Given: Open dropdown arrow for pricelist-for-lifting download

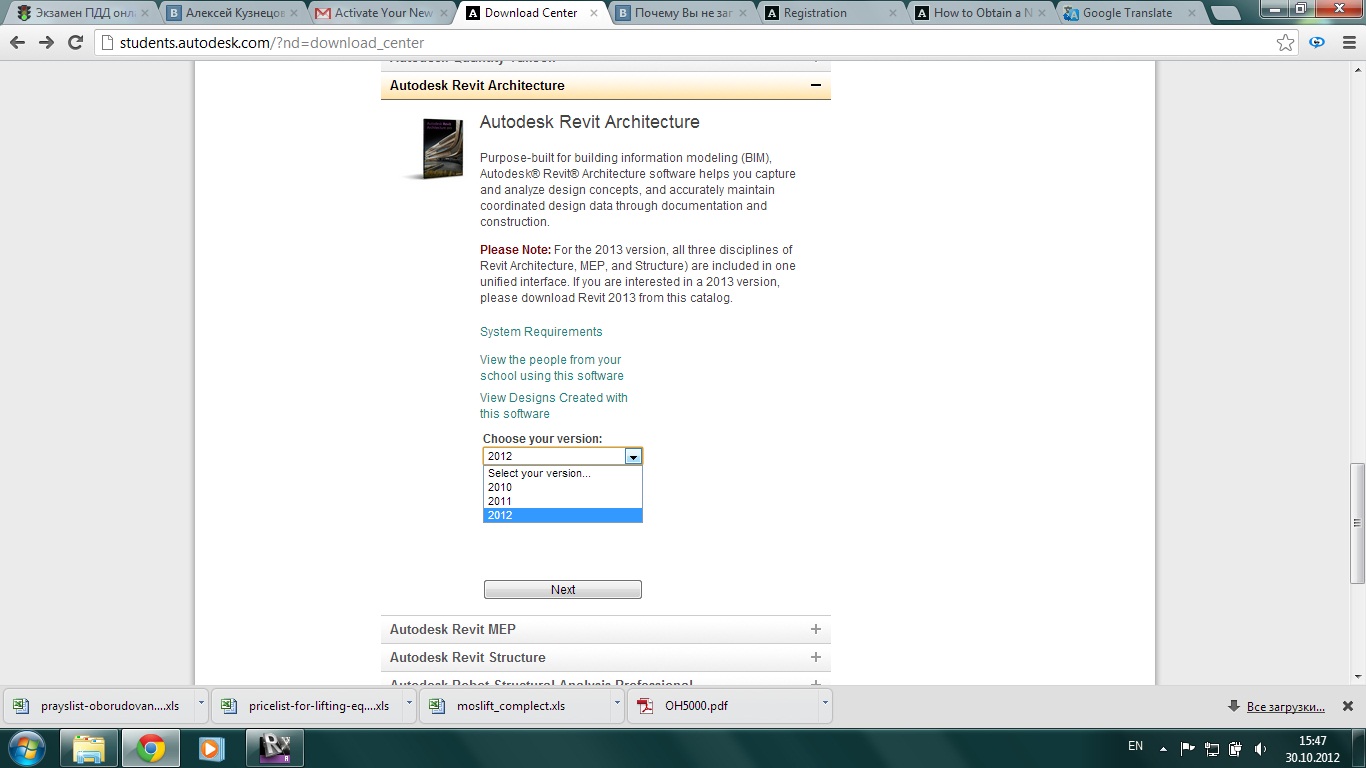Looking at the screenshot, I should point(409,704).
